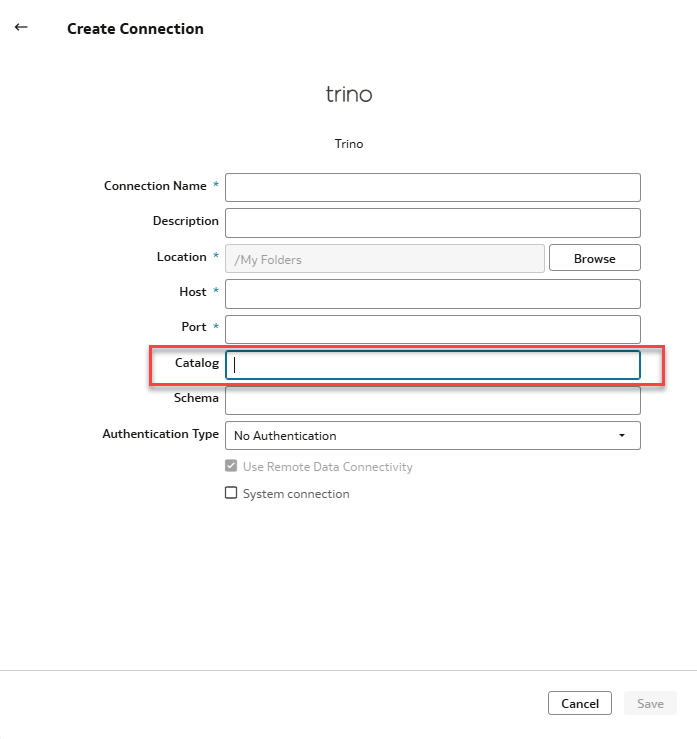Click the trino logo
The image size is (697, 739).
pyautogui.click(x=349, y=94)
